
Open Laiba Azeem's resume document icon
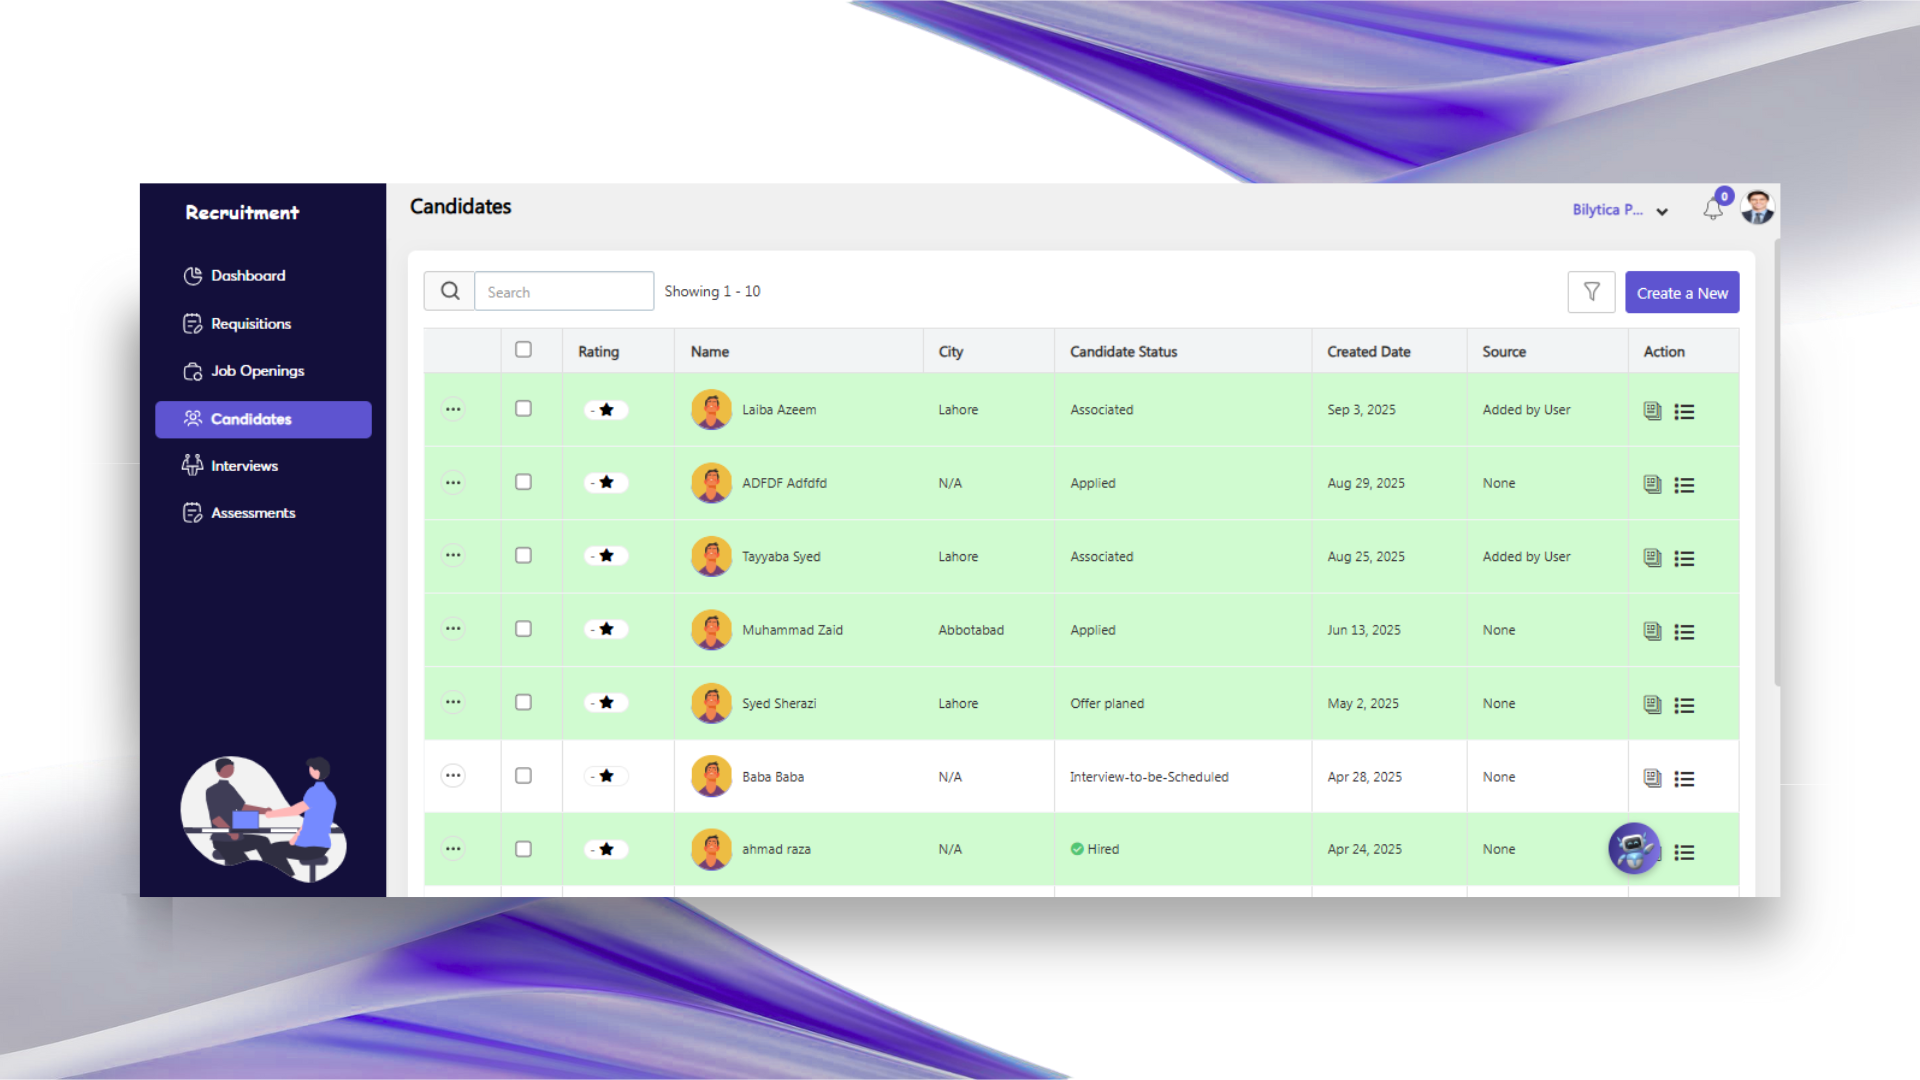[1652, 411]
